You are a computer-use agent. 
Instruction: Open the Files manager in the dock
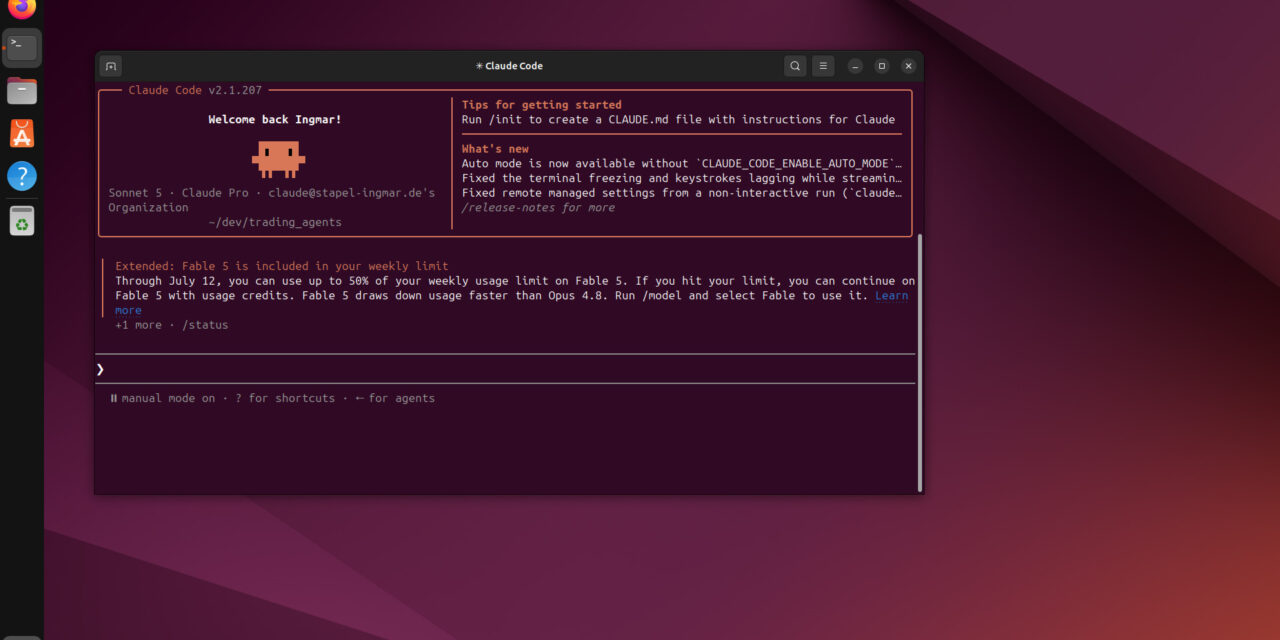[22, 91]
